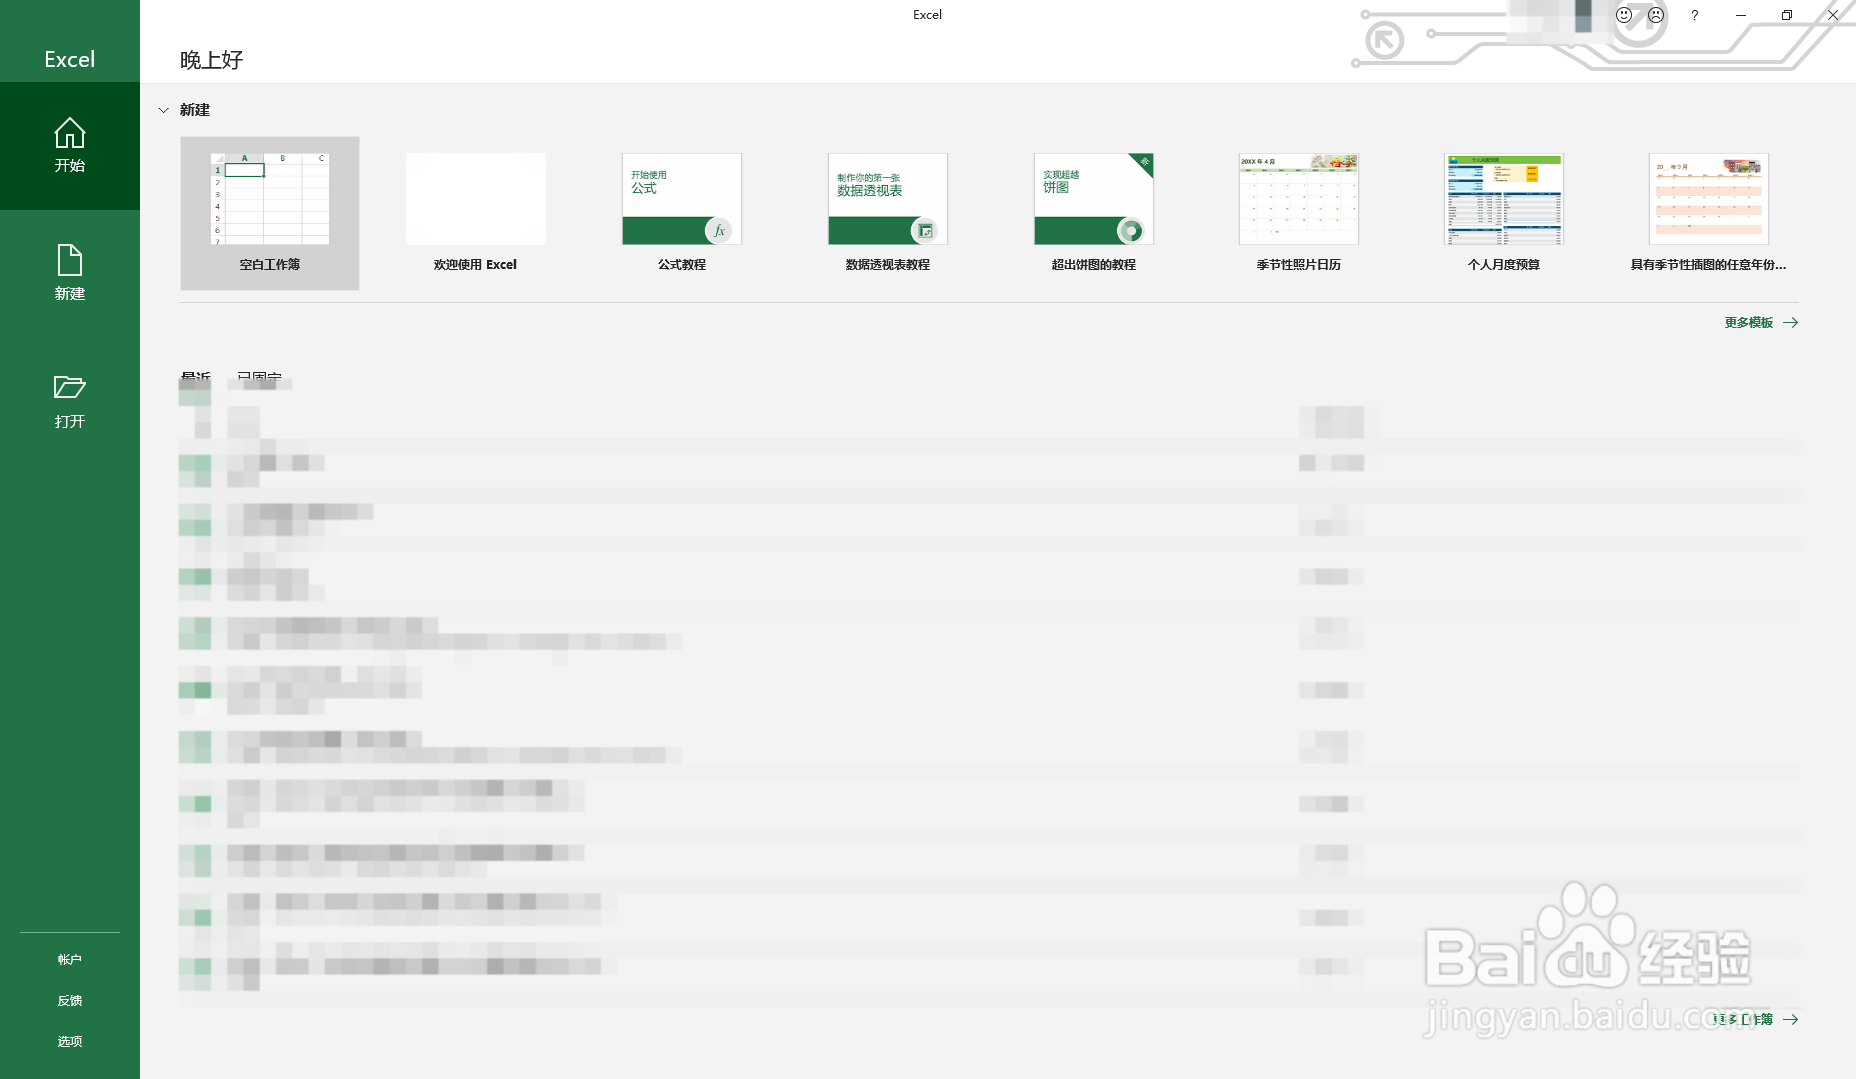Follow the 更多模板 link

pos(1761,323)
